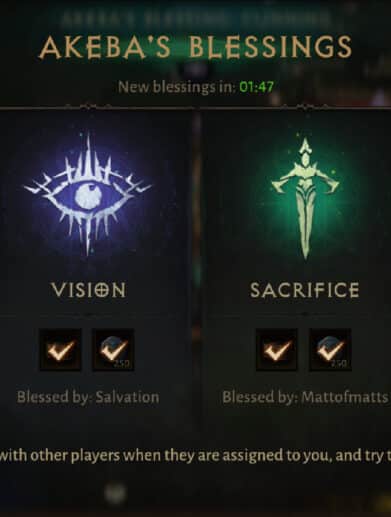The image size is (391, 517).
Task: Click the Akeba's Blessings header
Action: 196,47
